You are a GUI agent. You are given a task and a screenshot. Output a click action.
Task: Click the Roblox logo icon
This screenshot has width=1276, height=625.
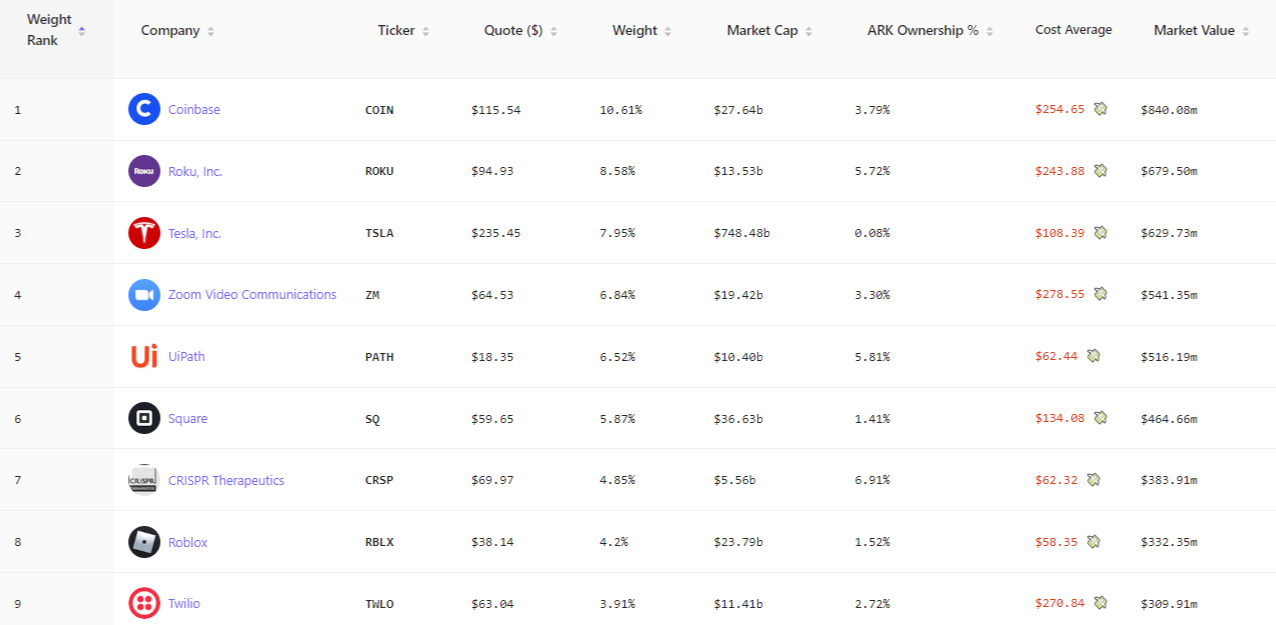[x=144, y=542]
